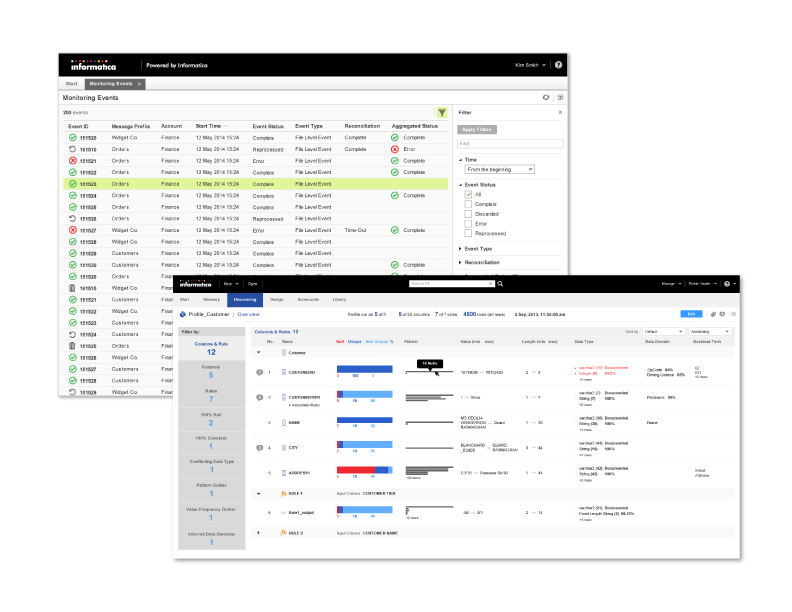Viewport: 792px width, 612px height.
Task: Click error icon for event 151527 Widget Co.
Action: pyautogui.click(x=72, y=230)
